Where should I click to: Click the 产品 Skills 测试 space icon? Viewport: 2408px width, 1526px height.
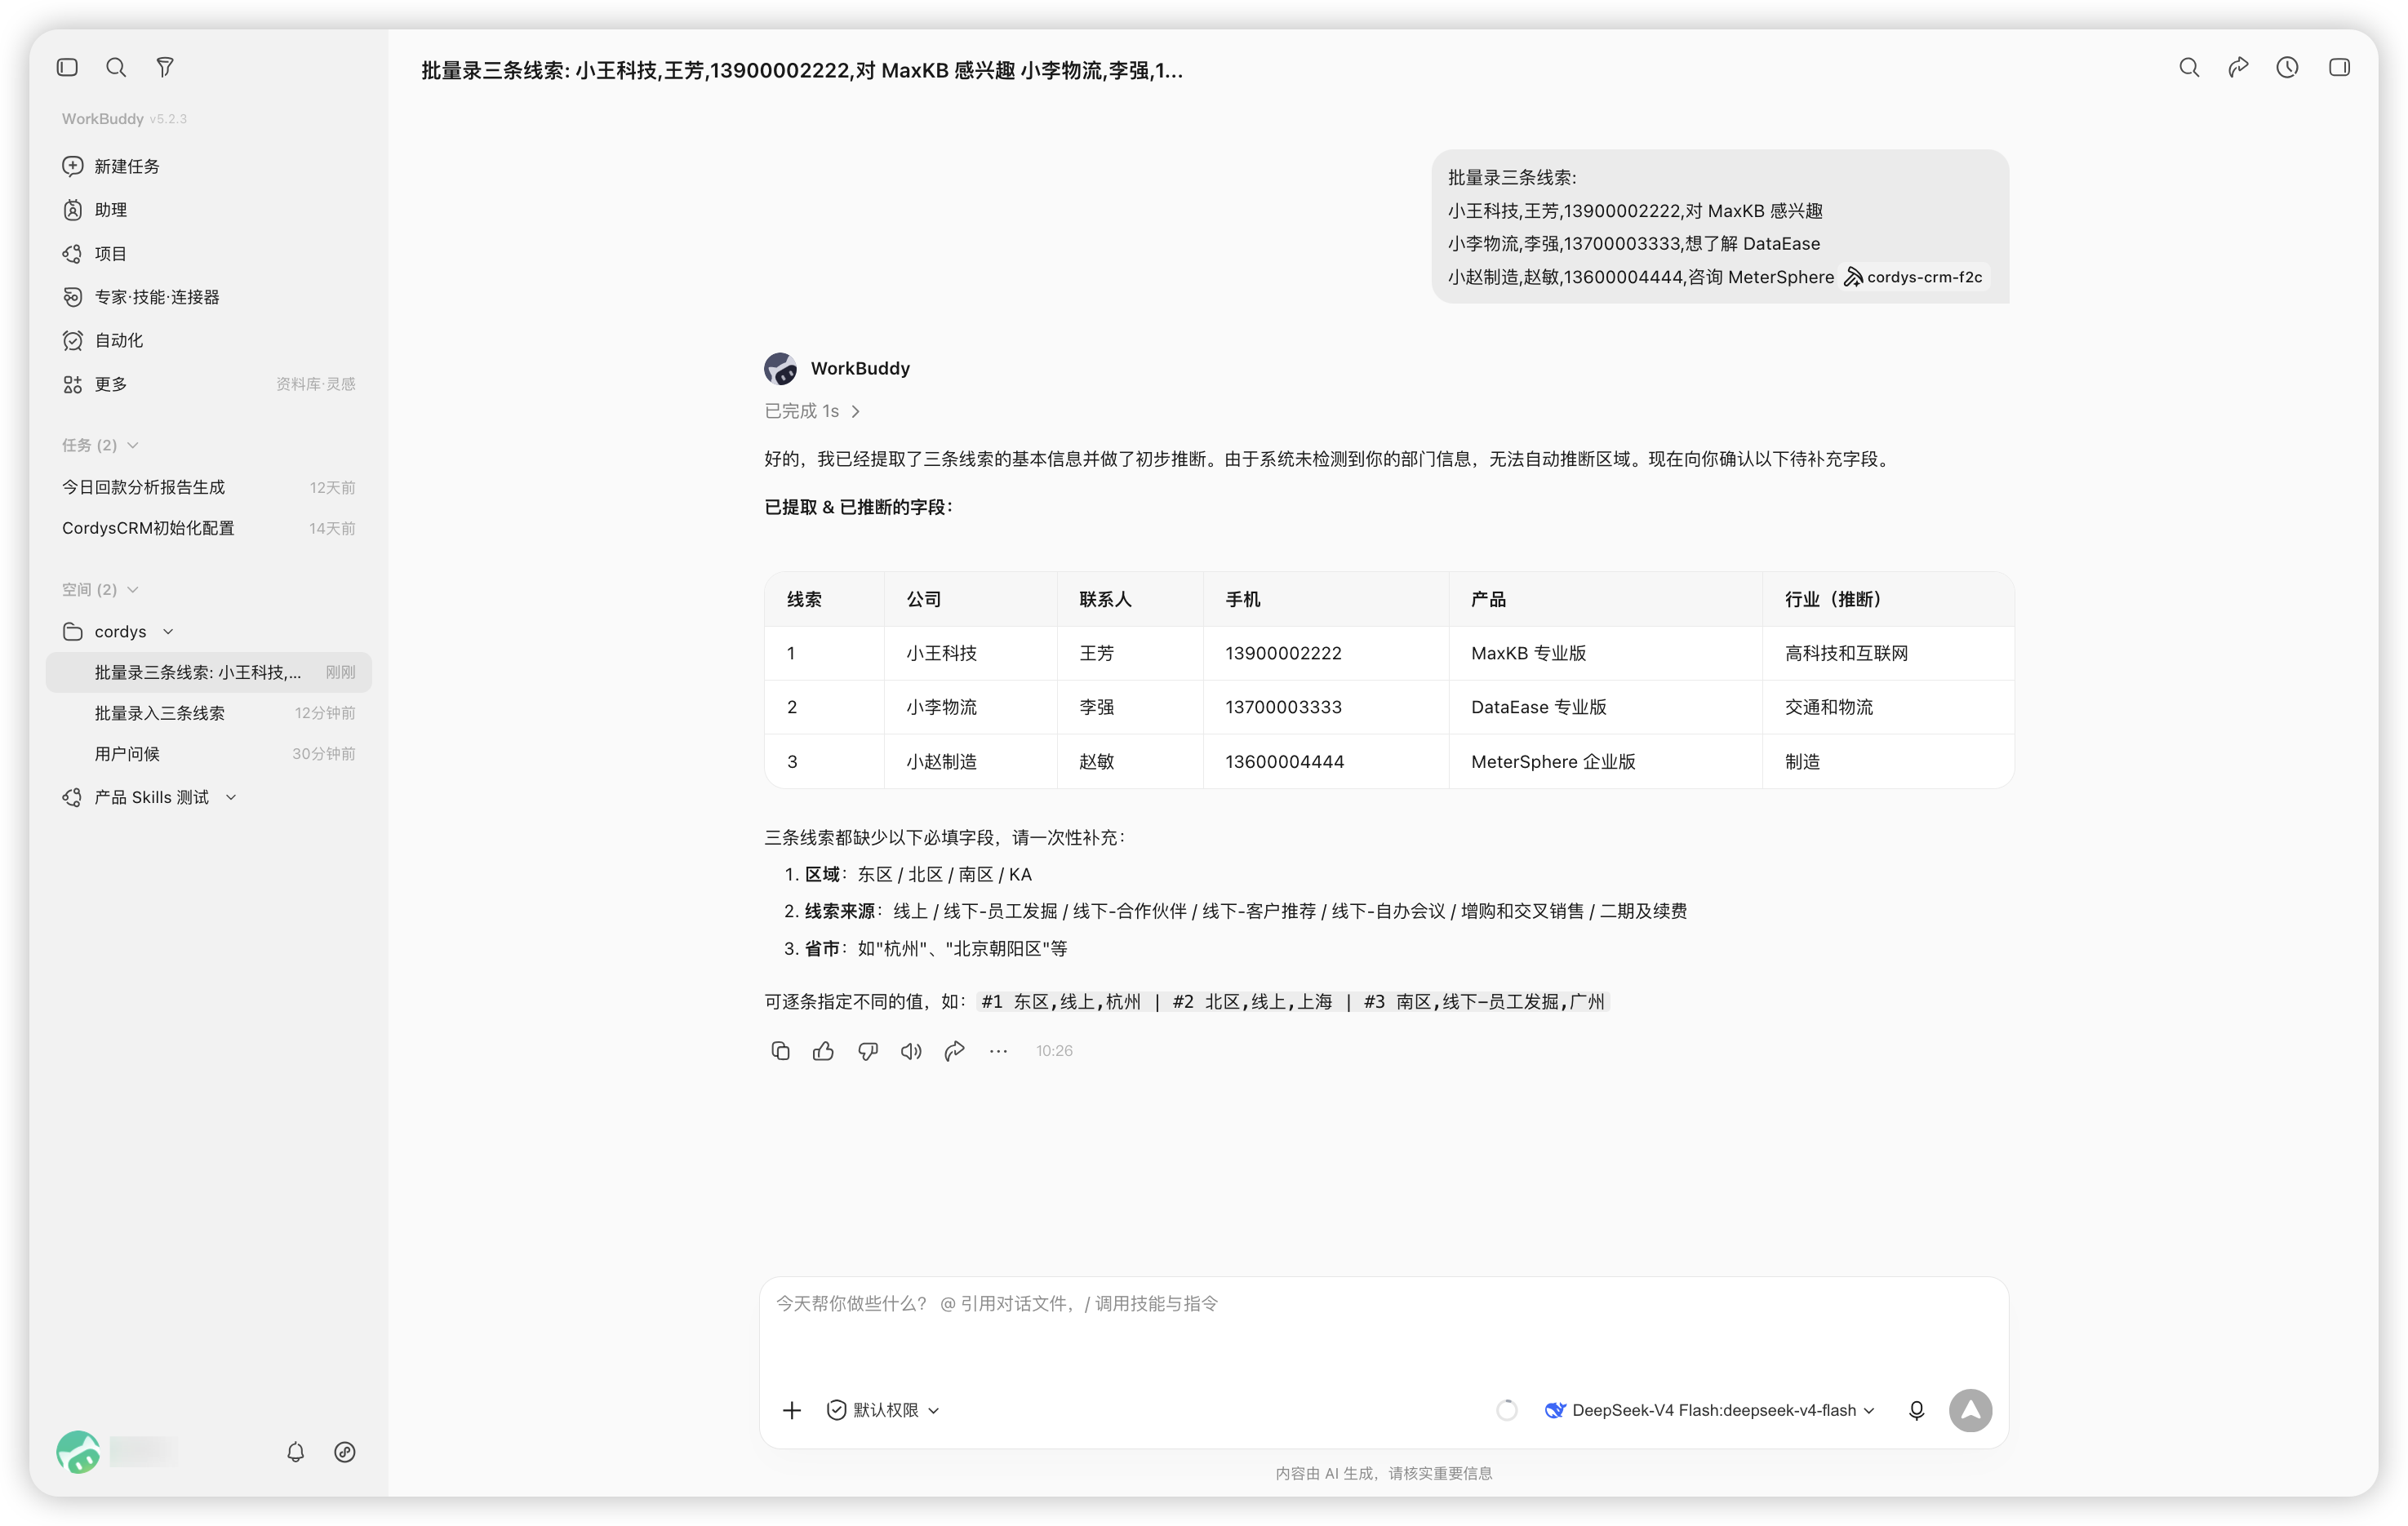pyautogui.click(x=72, y=797)
